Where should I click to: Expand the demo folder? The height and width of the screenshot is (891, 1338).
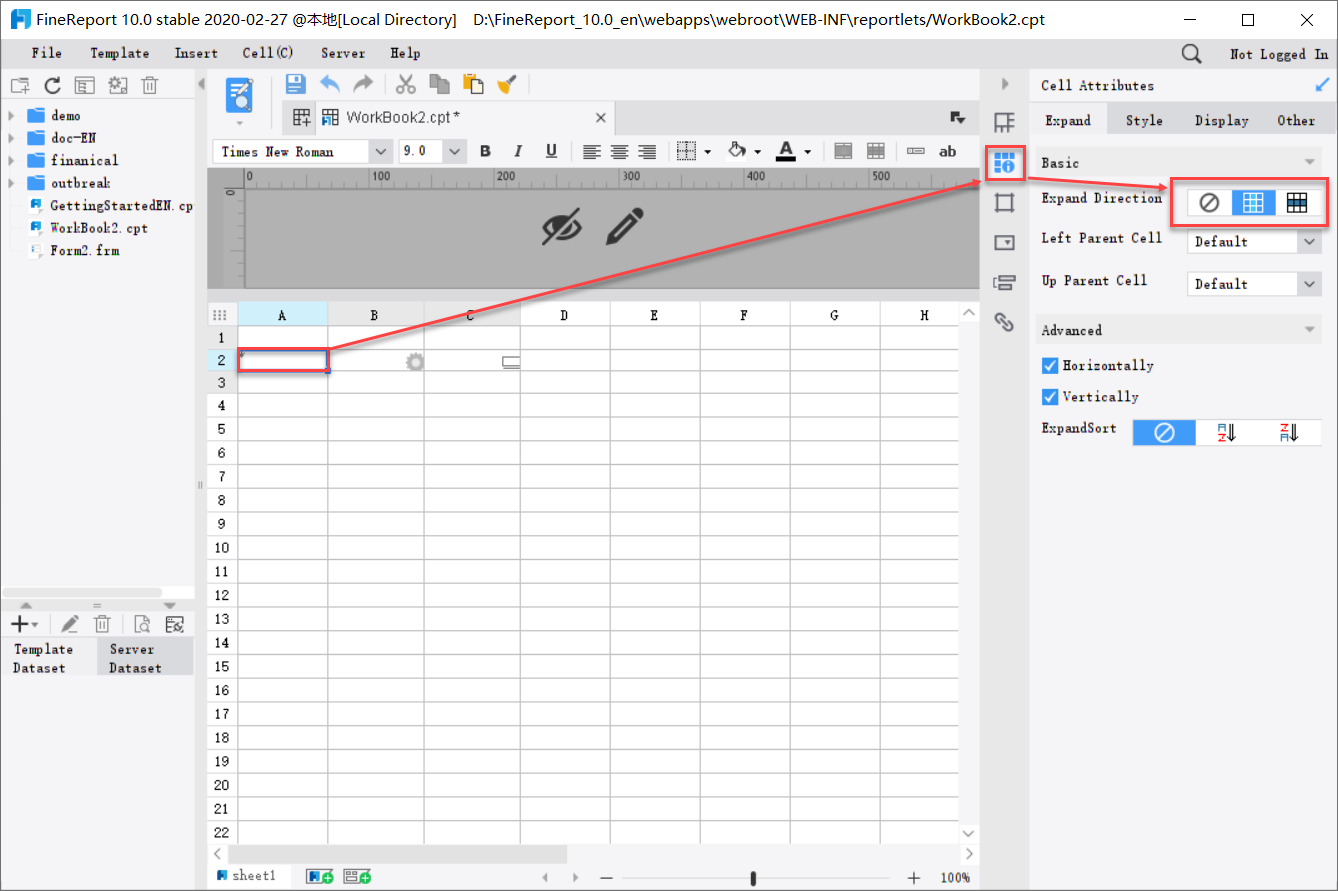(x=11, y=116)
